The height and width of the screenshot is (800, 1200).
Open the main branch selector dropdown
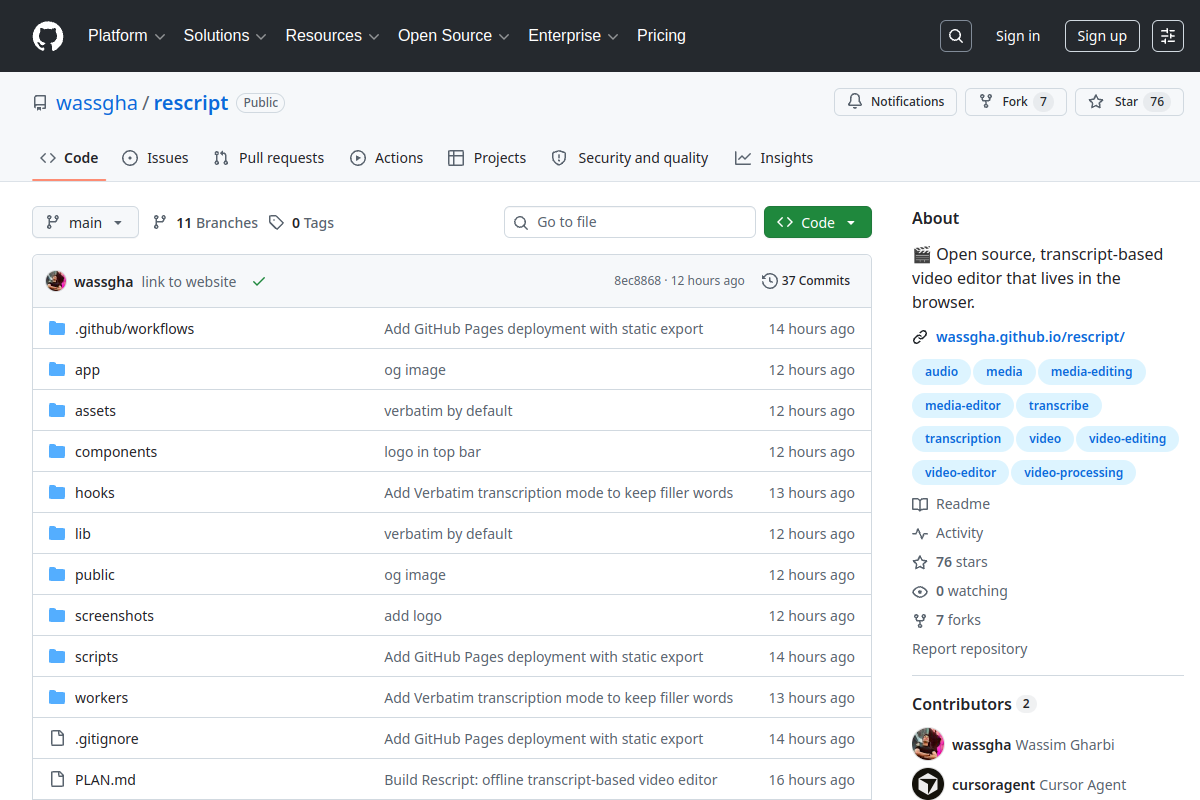85,222
